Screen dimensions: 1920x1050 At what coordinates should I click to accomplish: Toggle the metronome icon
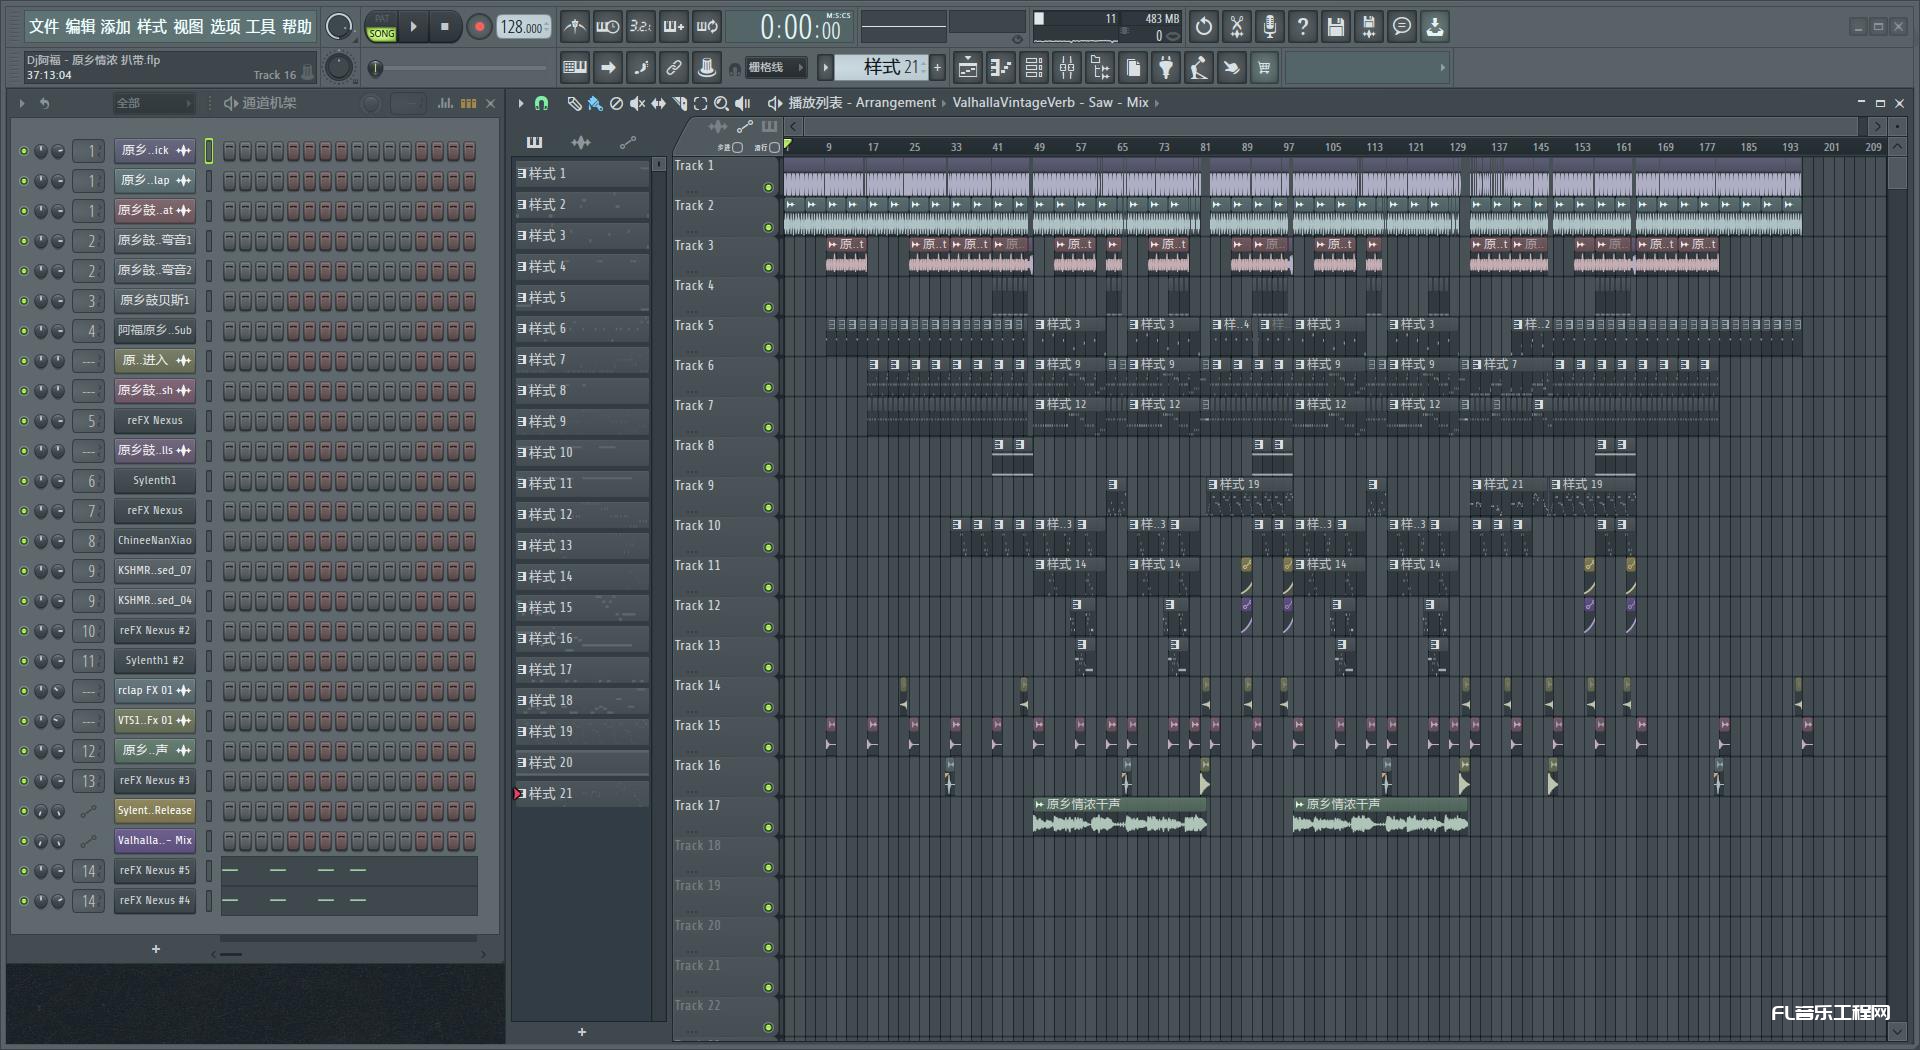point(574,27)
